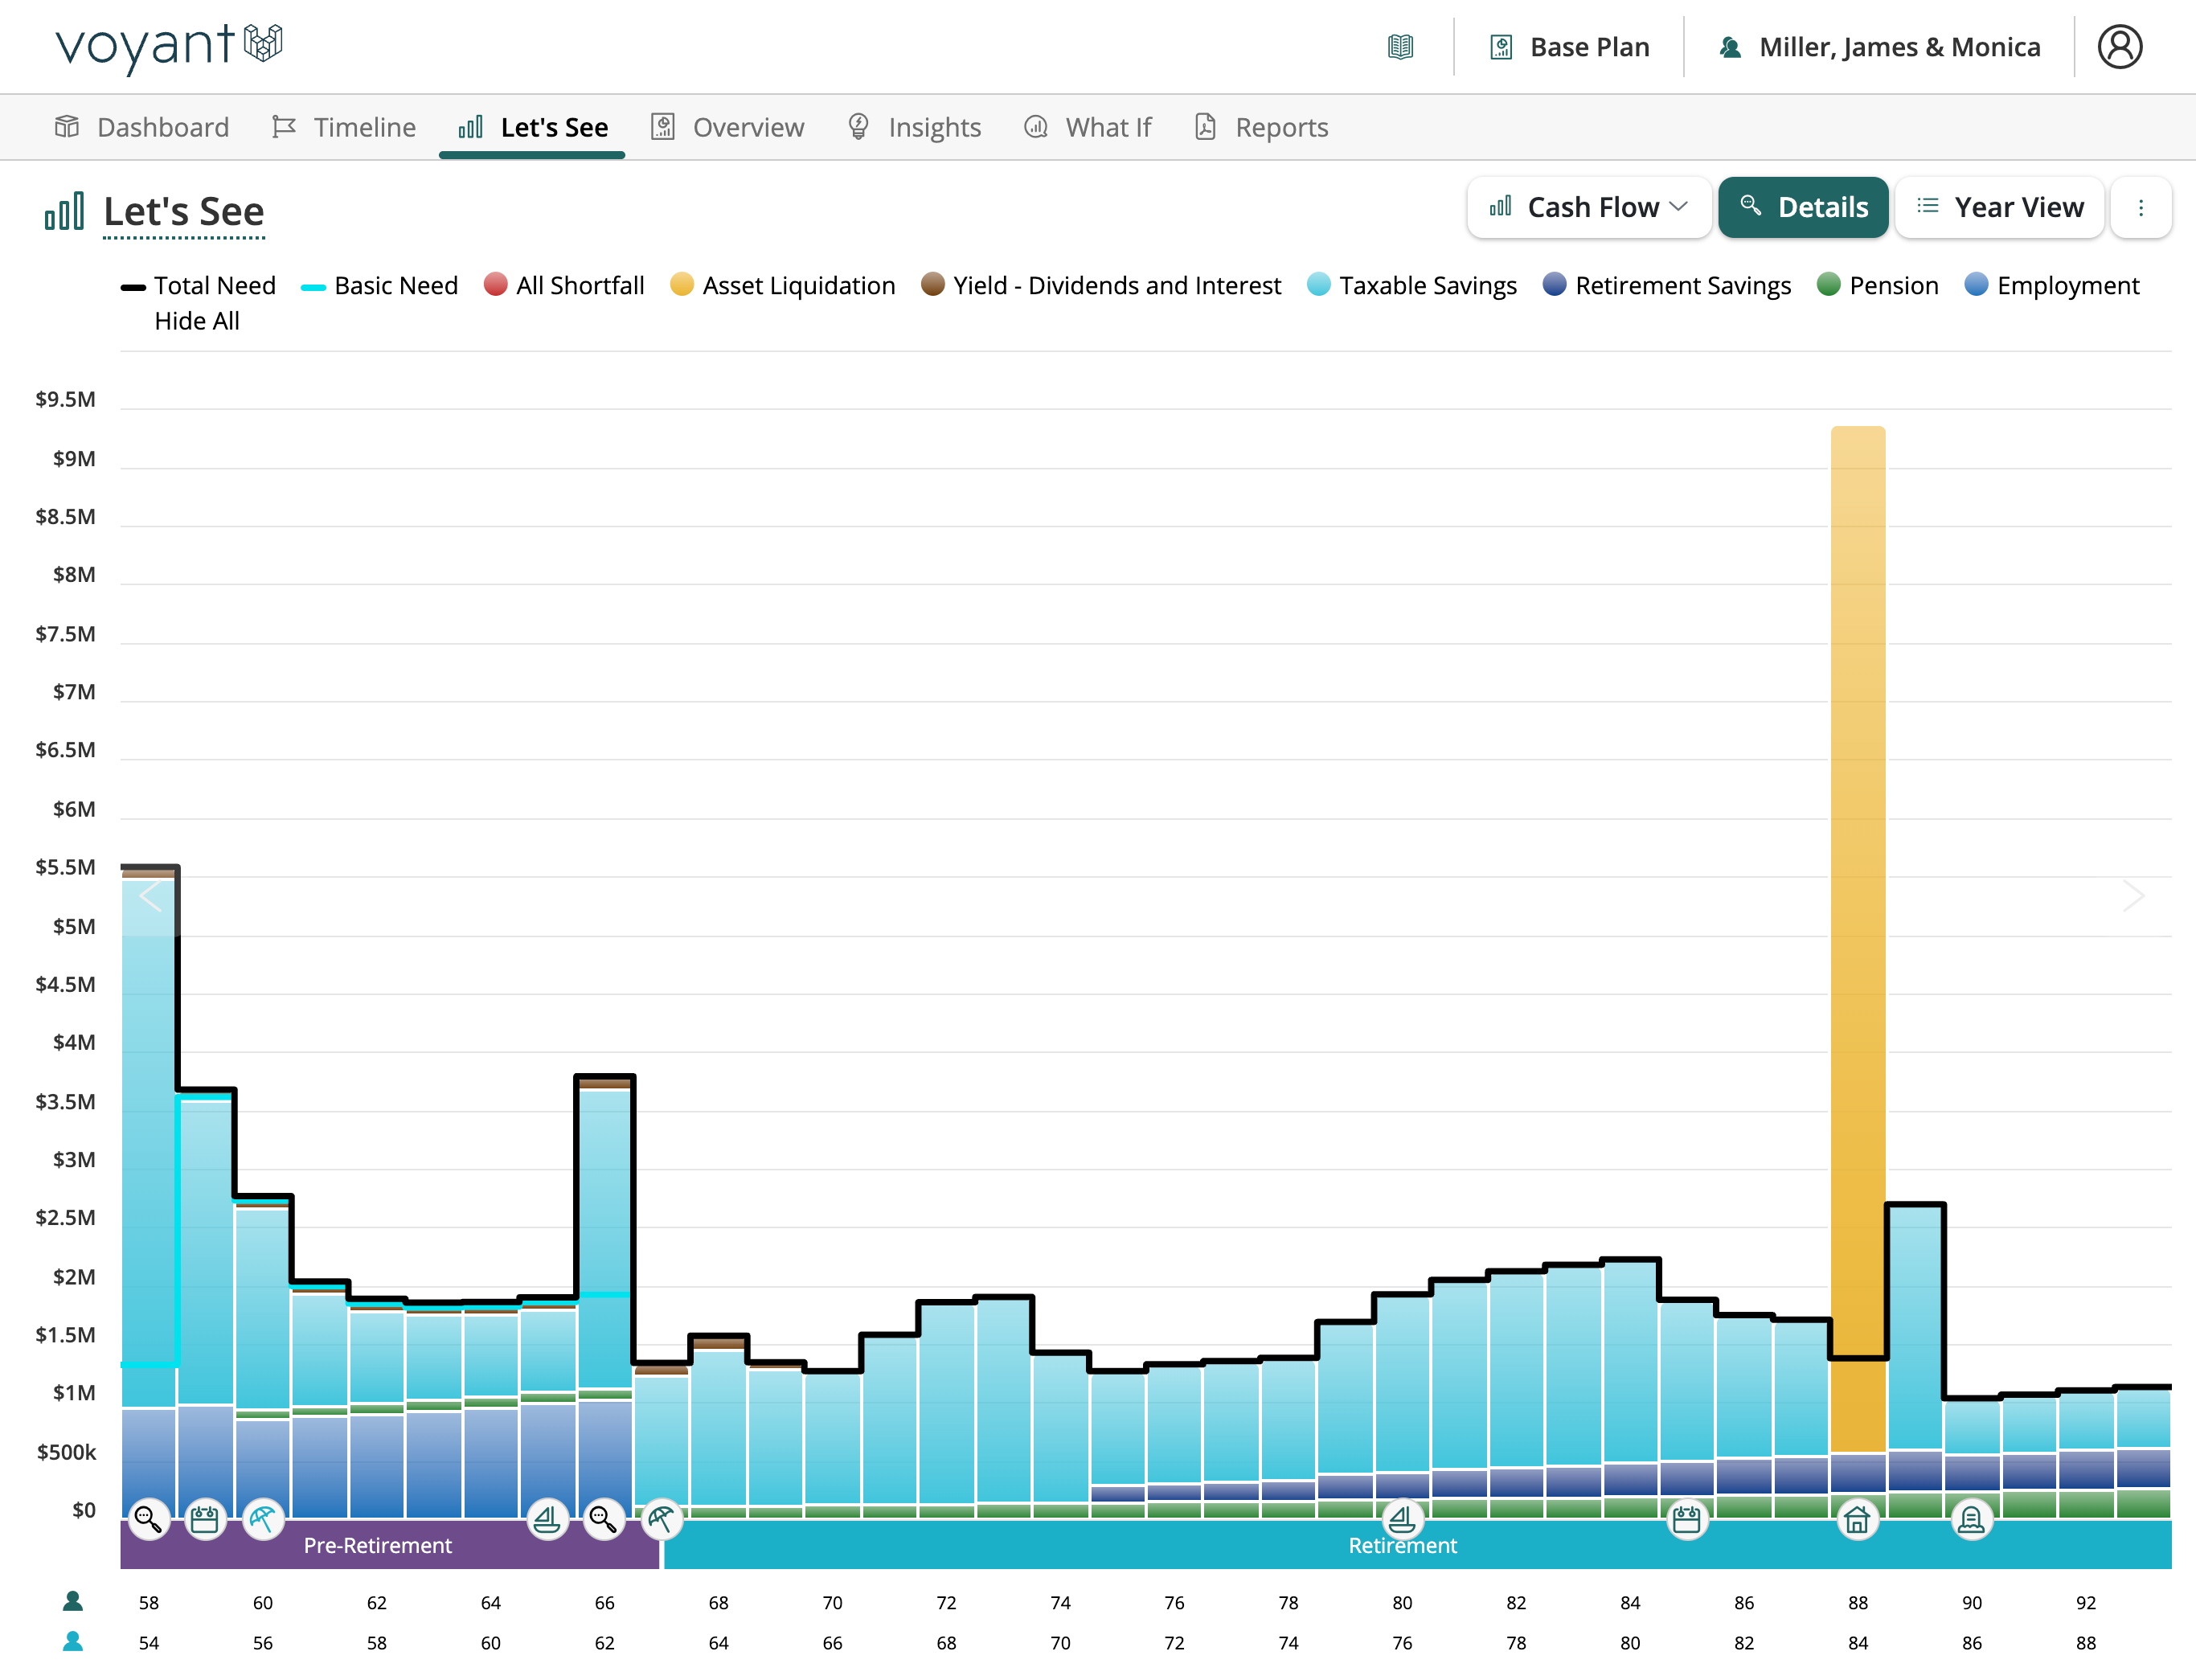Viewport: 2196px width, 1680px height.
Task: Click the memorial bell icon at age 90
Action: click(1971, 1520)
